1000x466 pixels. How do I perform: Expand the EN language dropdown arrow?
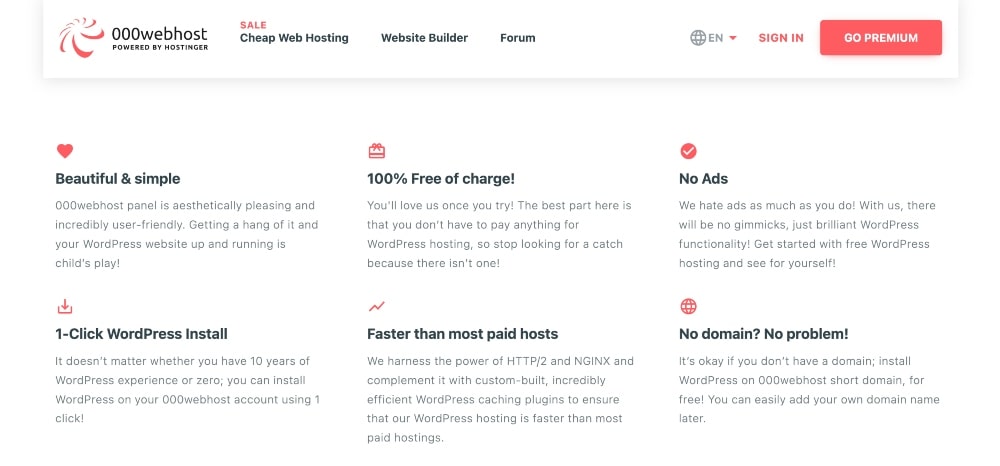click(x=733, y=38)
